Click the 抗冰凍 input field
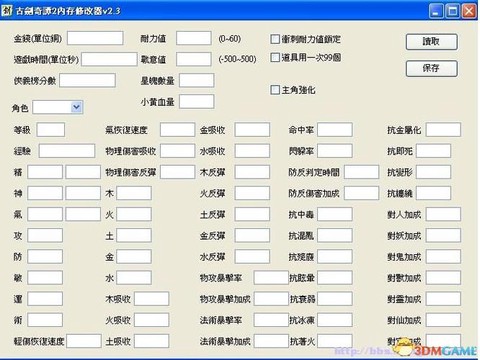The height and width of the screenshot is (360, 480). [335, 320]
